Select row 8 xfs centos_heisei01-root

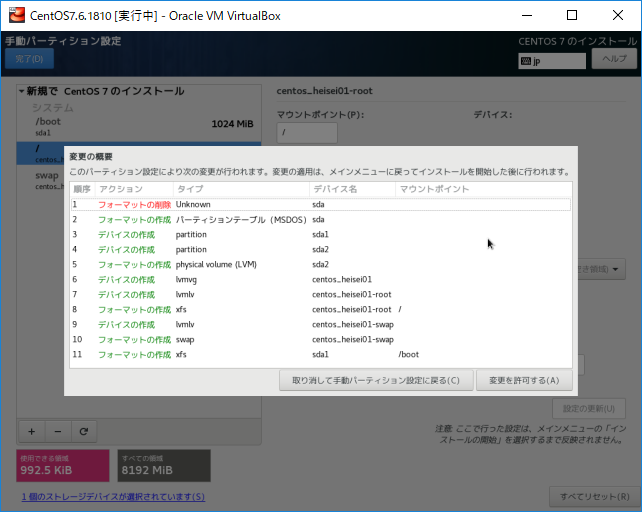coord(321,310)
